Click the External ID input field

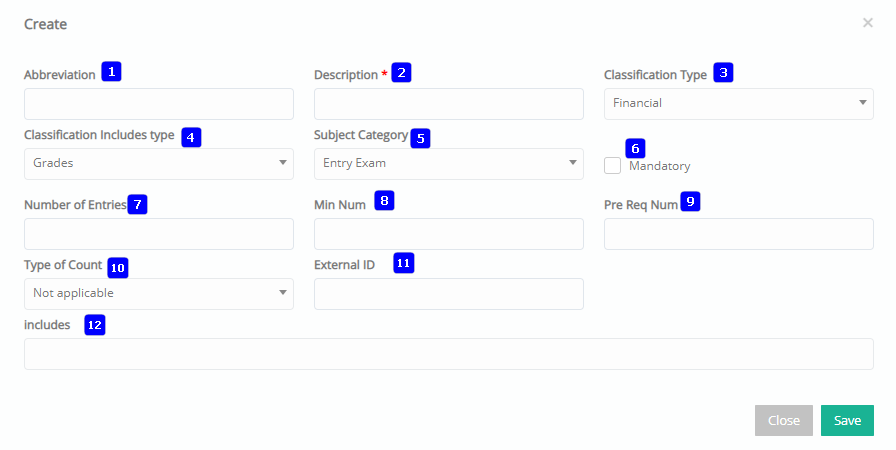(x=449, y=294)
